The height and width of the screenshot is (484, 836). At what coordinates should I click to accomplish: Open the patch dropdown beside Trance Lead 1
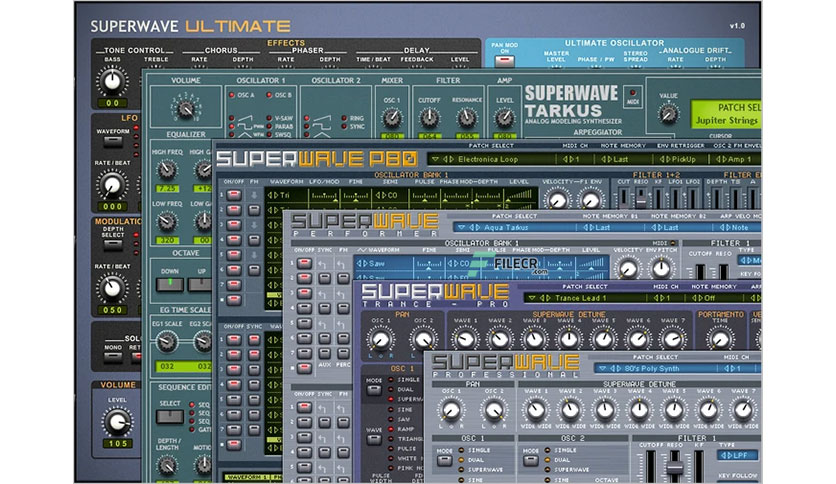(532, 298)
